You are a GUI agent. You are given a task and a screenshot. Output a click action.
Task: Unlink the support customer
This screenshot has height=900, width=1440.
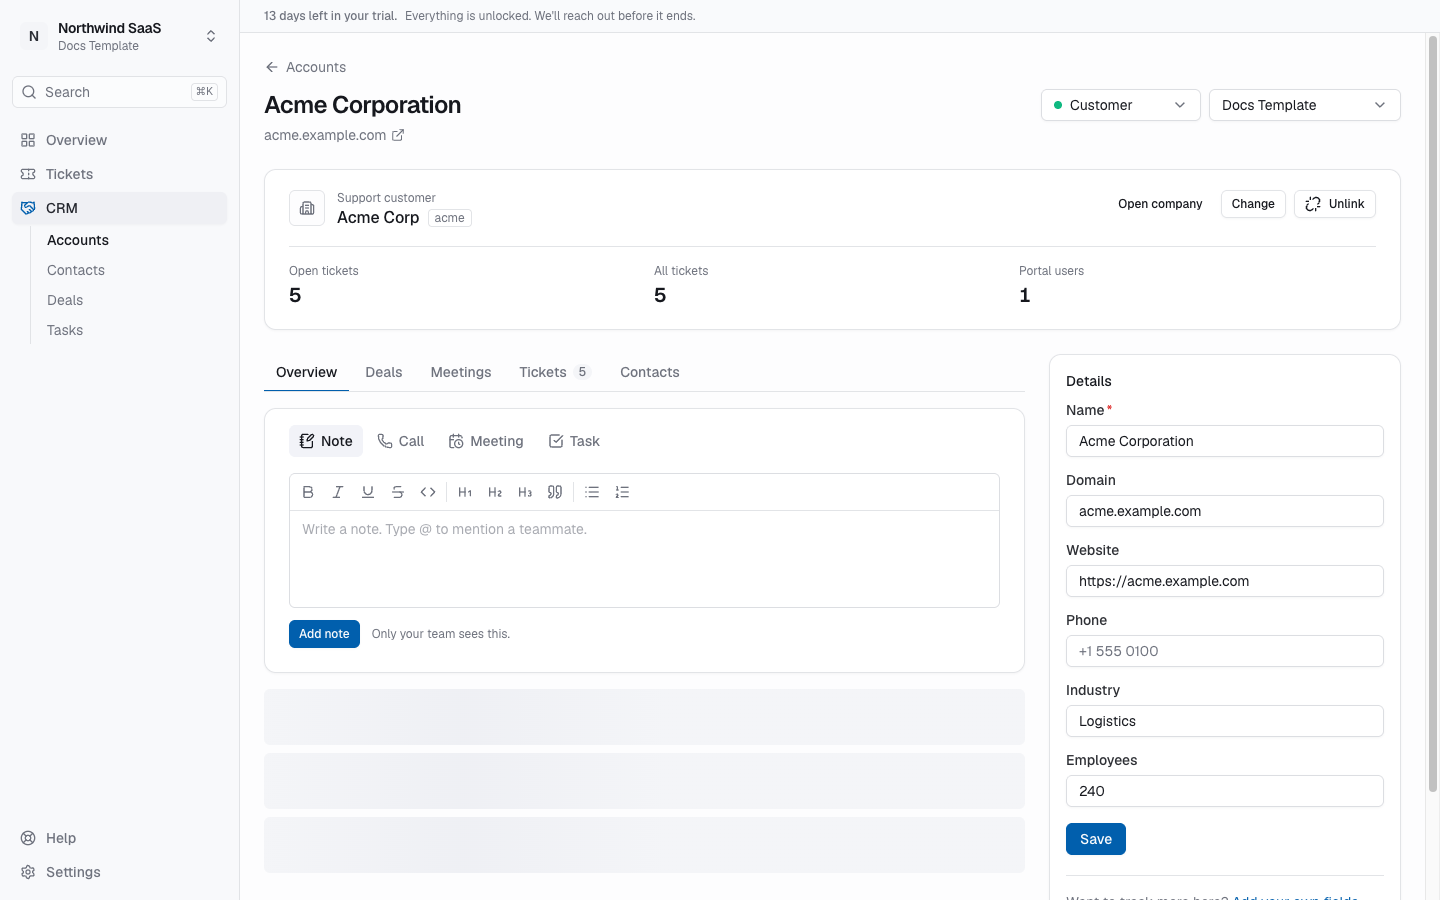pos(1335,204)
